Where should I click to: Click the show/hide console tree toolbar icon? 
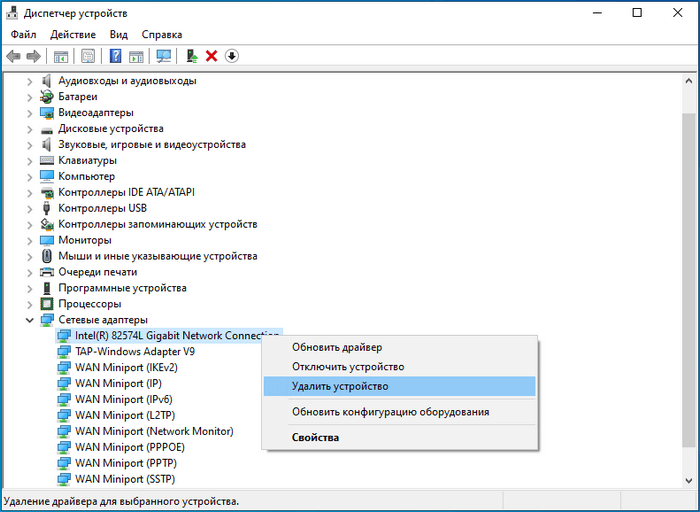pos(61,56)
